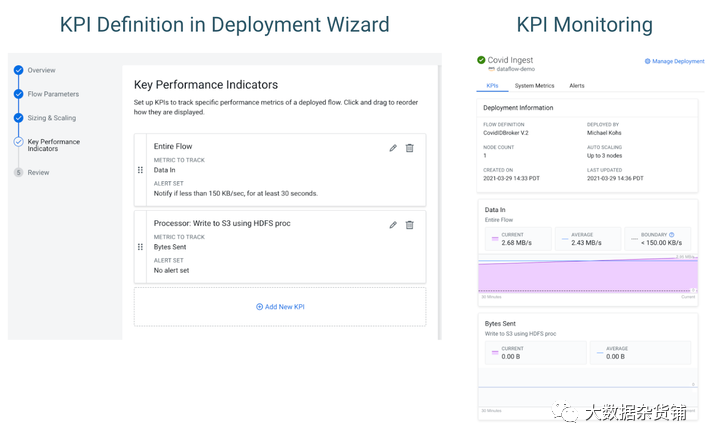
Task: Go to Overview wizard step
Action: [41, 70]
